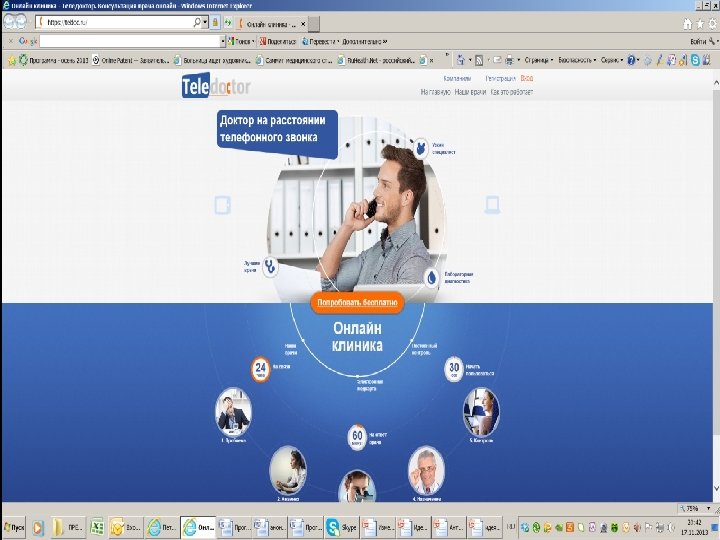720x540 pixels.
Task: Click the microscope scientist thumbnail
Action: [x=357, y=487]
